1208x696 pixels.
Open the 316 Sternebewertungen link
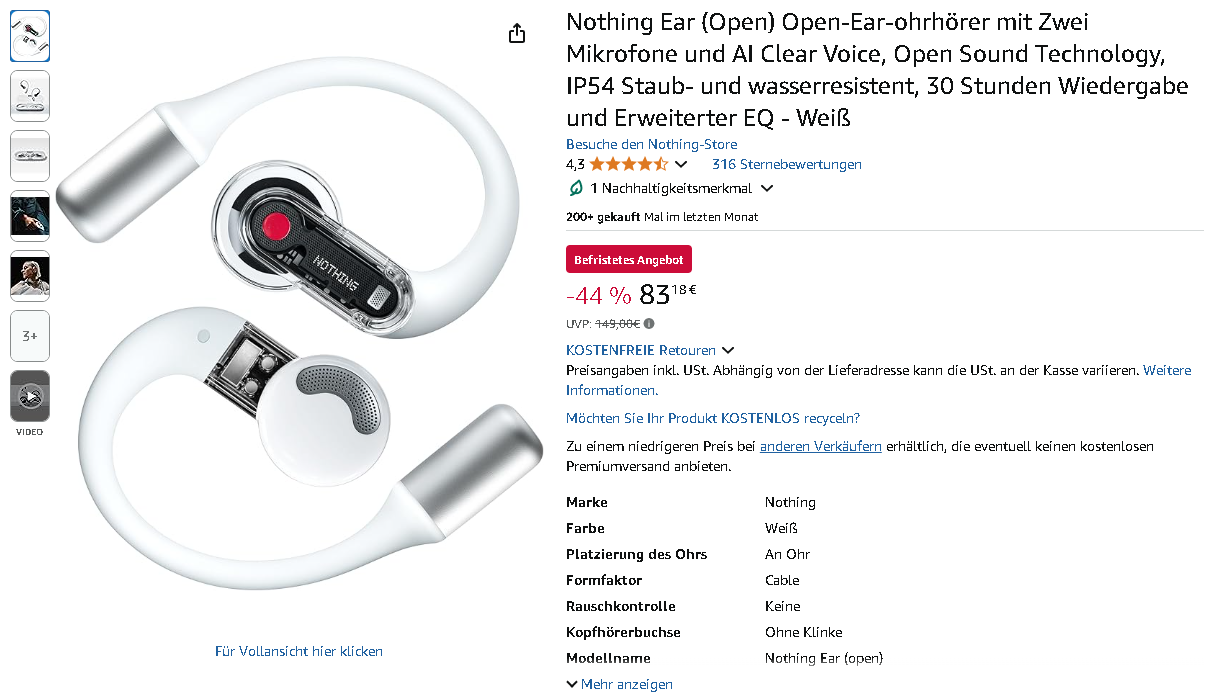(786, 164)
